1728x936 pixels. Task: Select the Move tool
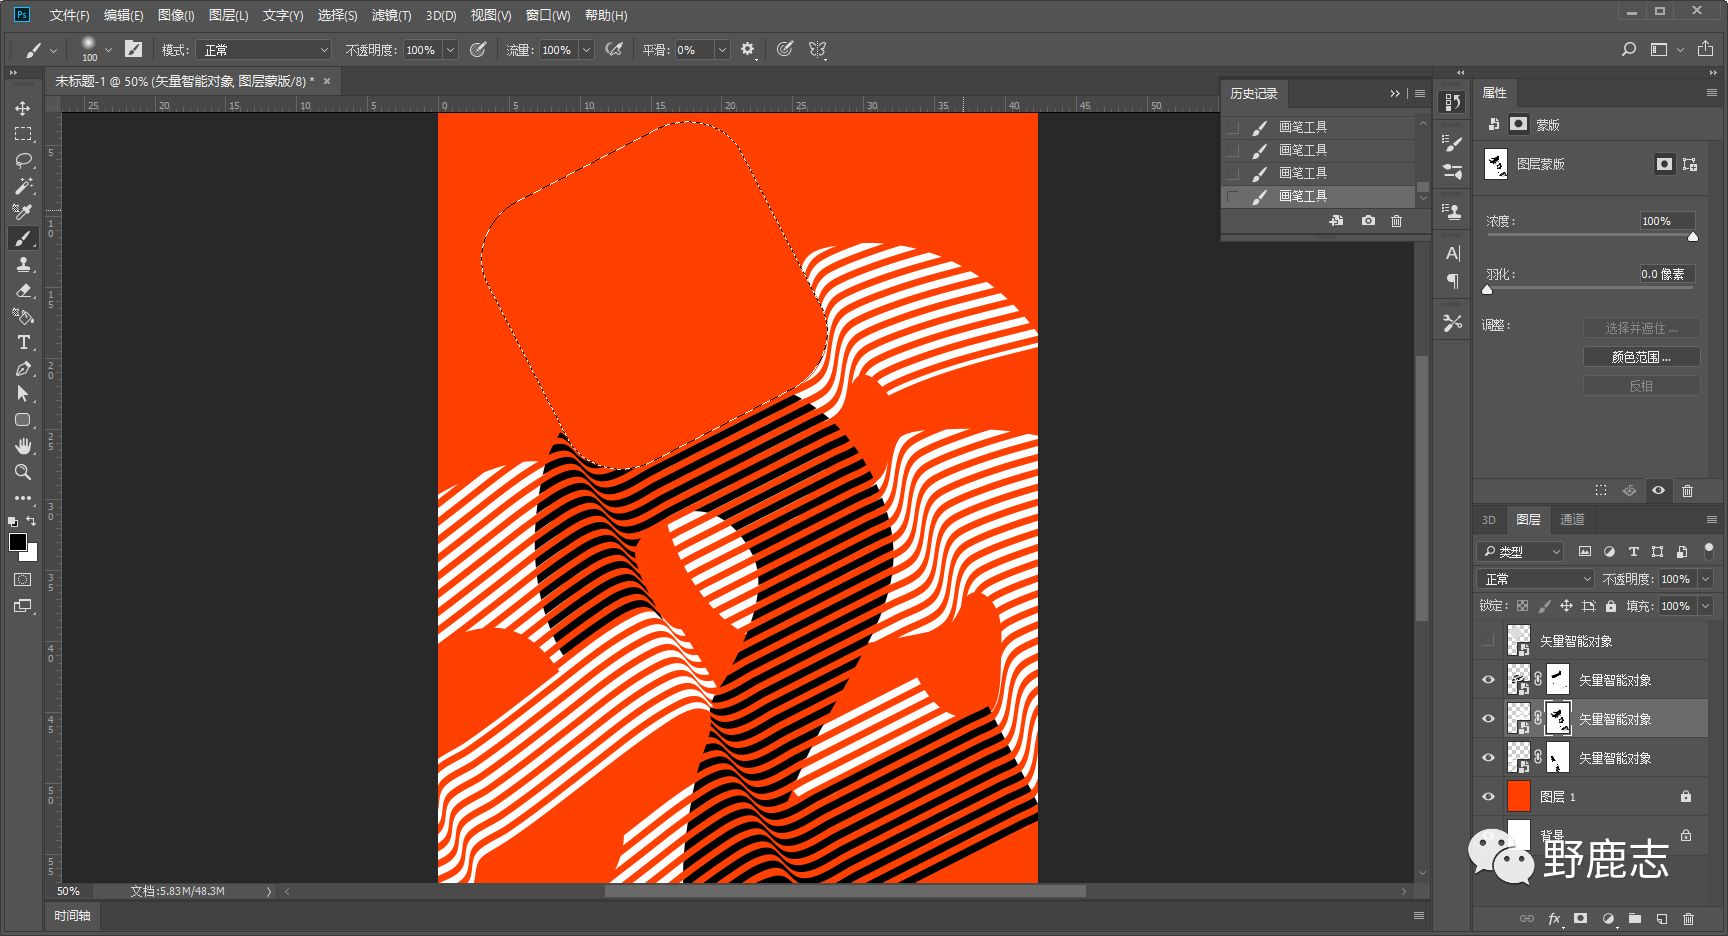click(22, 108)
